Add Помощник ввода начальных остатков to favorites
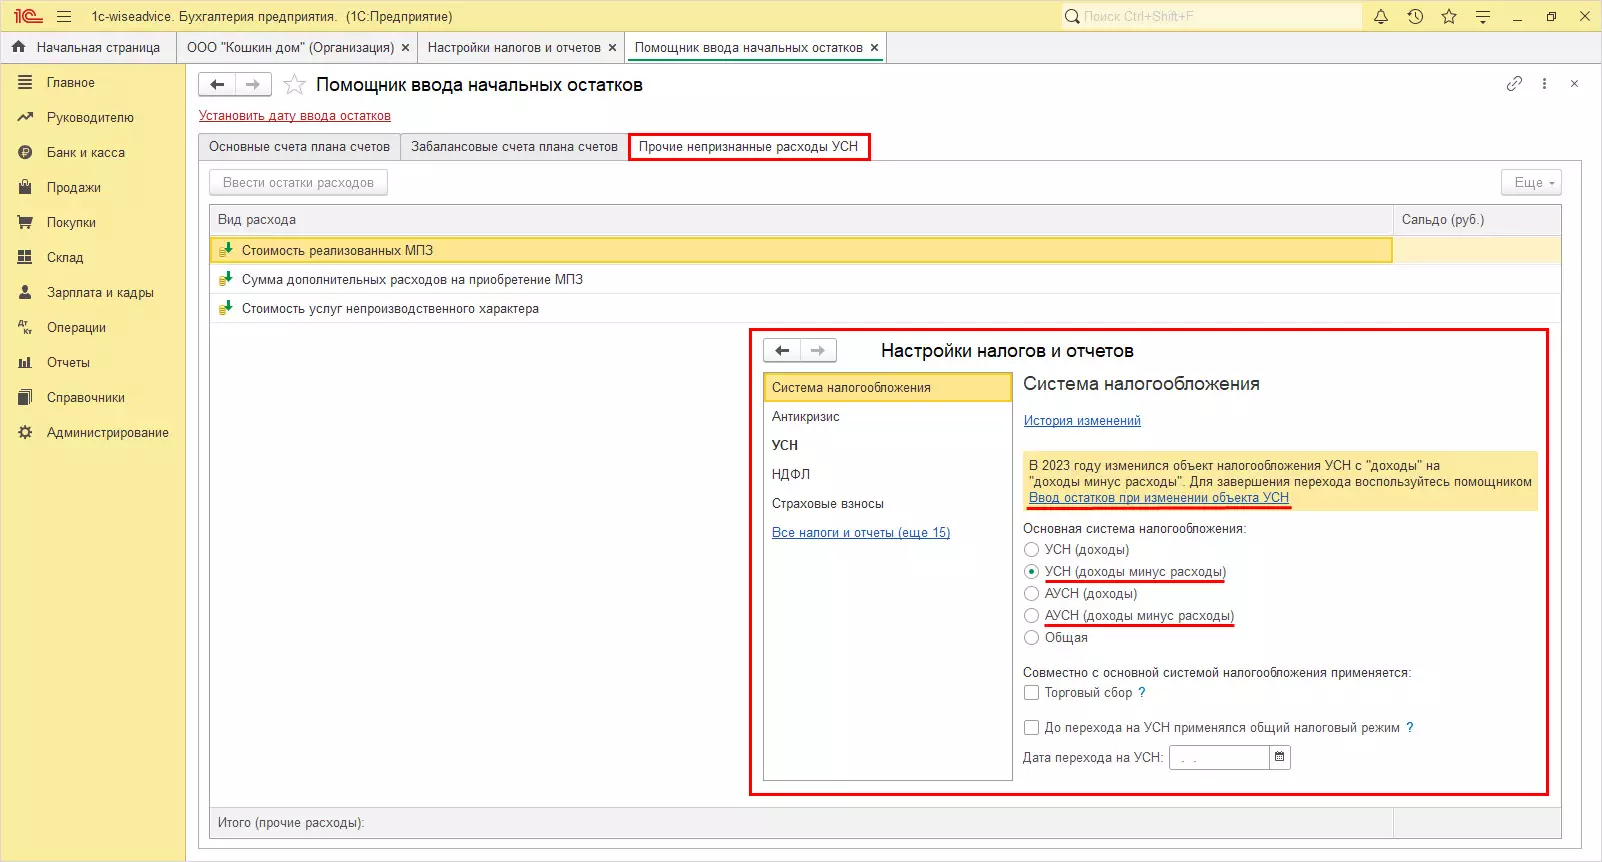 [x=294, y=85]
